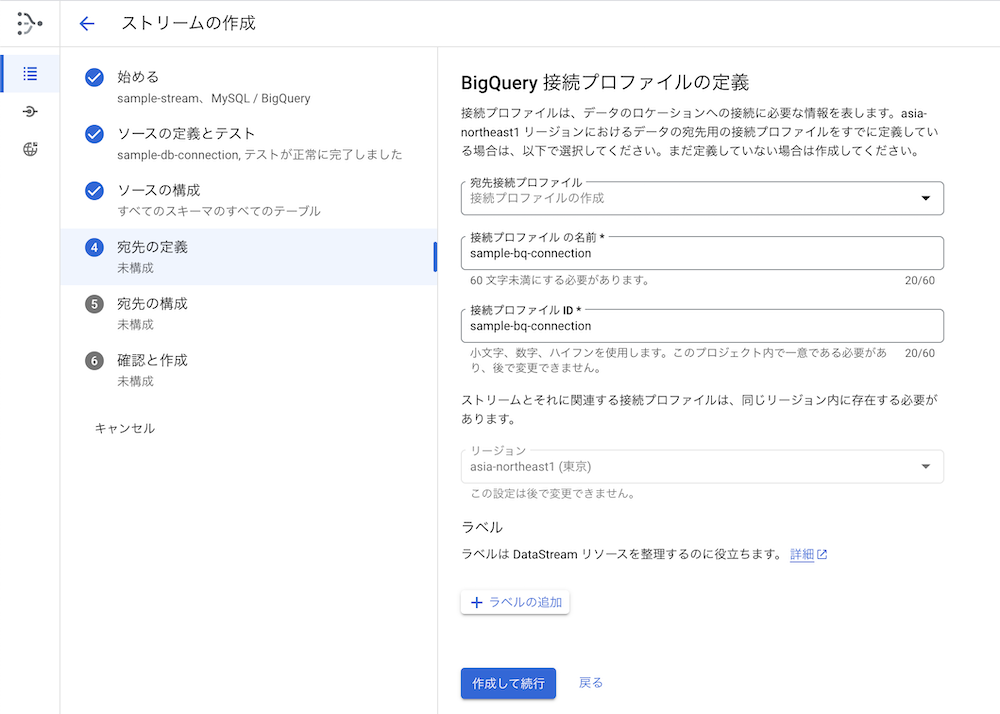Screen dimensions: 1000x714
Task: Click the BigQuery 接続プロファイルの定義 heading
Action: 605,83
